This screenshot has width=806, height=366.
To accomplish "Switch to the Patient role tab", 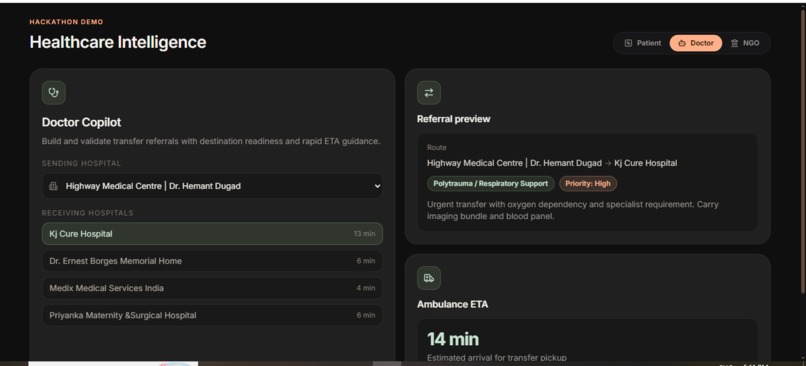I will tap(643, 43).
